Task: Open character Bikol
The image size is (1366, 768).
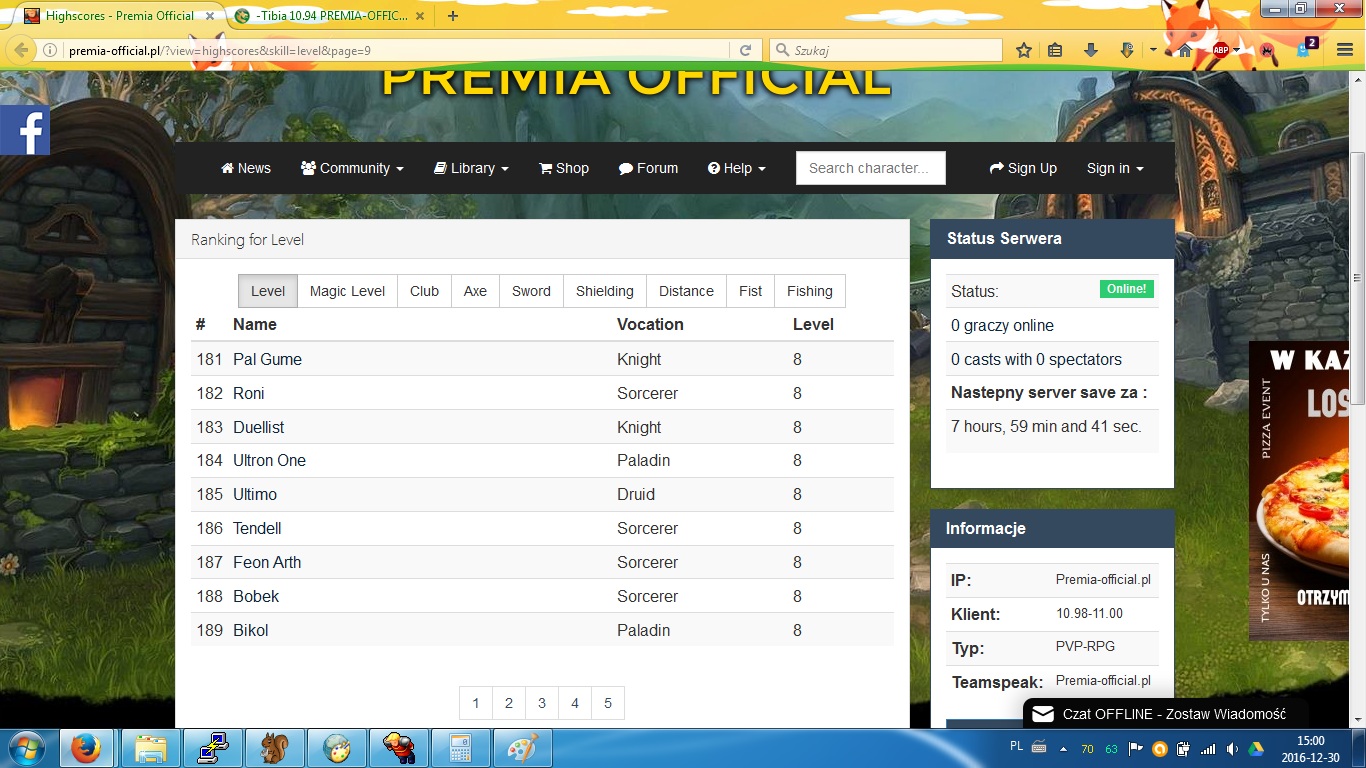Action: 251,630
